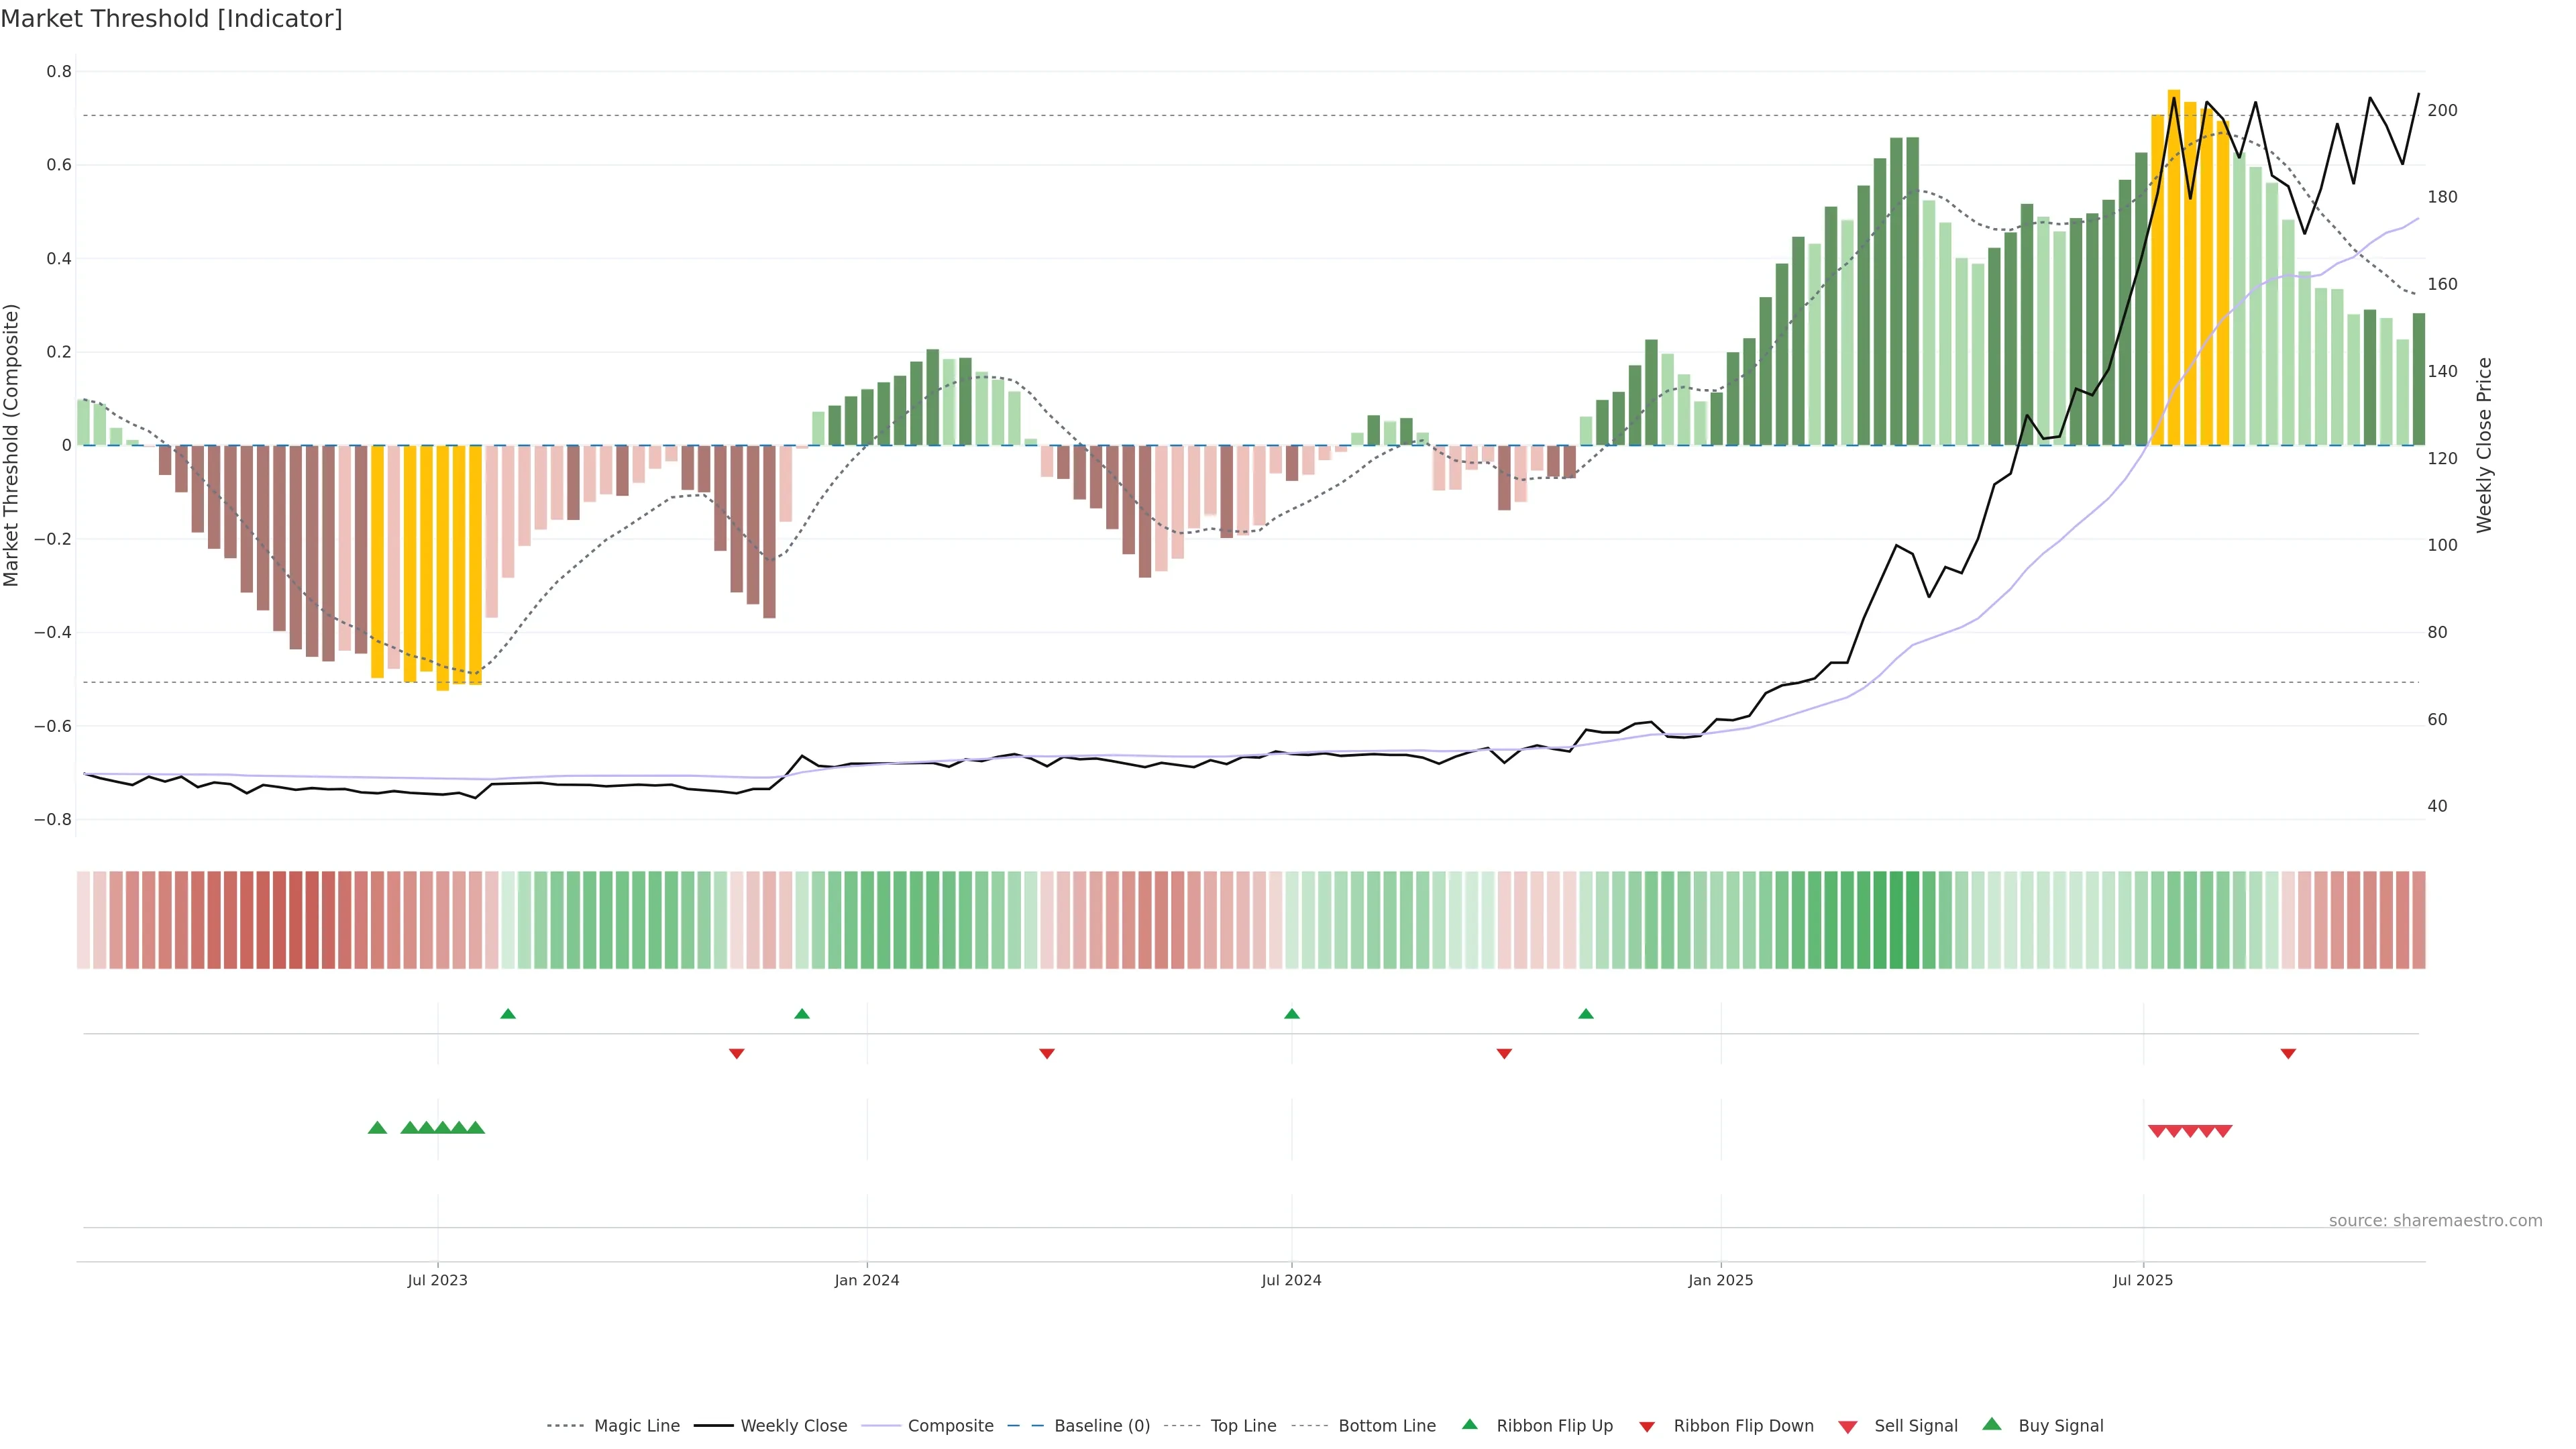Click the Baseline (0) legend item
Viewport: 2576px width, 1449px height.
1101,1426
